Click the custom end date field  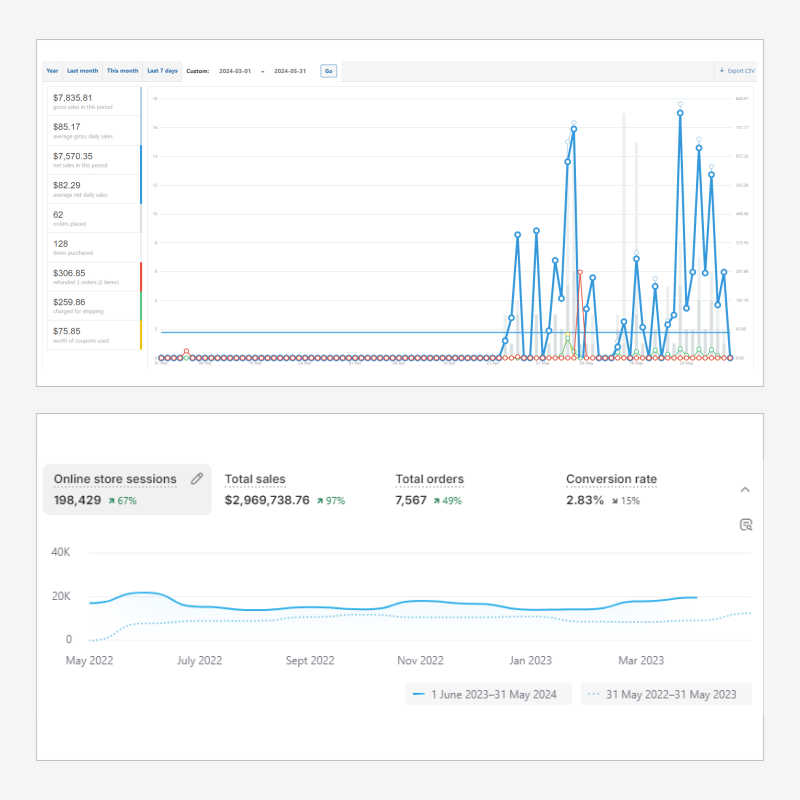288,71
